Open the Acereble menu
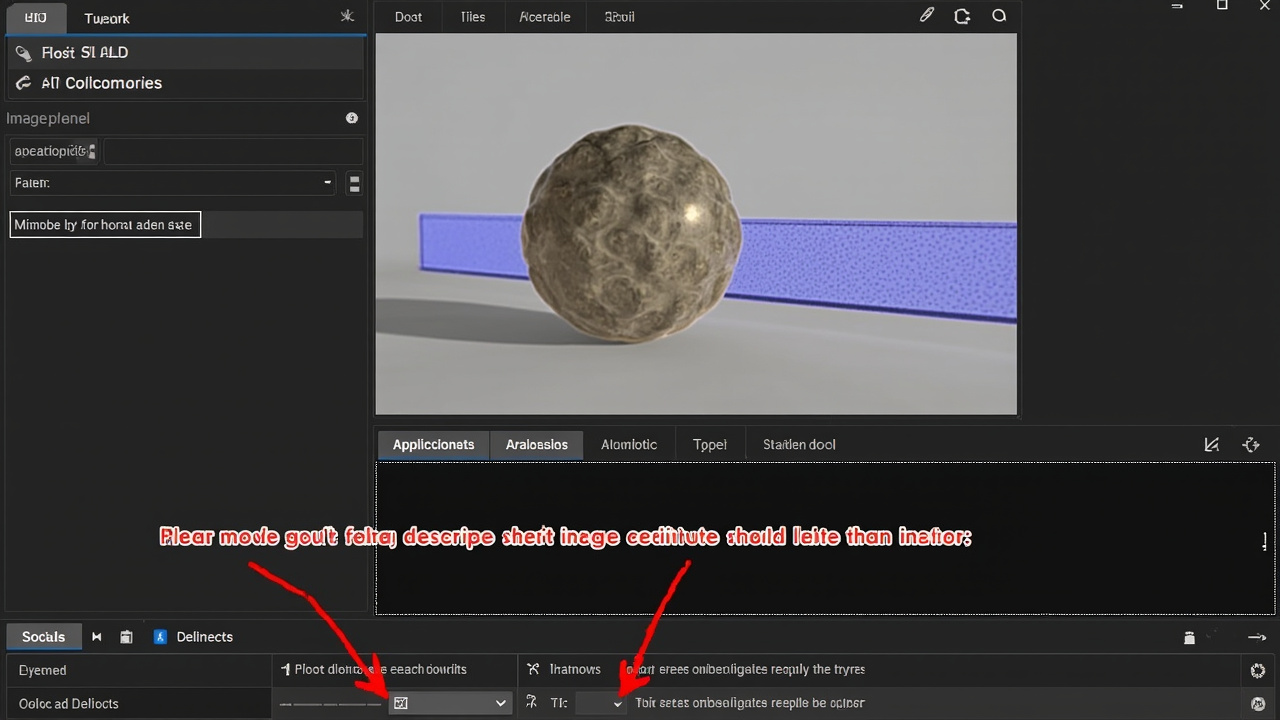1280x720 pixels. (545, 17)
